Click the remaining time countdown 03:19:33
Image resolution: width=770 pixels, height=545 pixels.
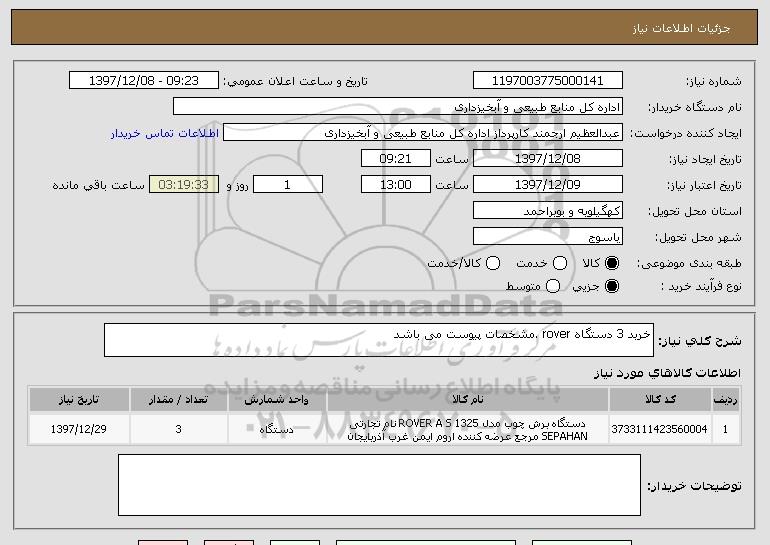click(x=183, y=185)
